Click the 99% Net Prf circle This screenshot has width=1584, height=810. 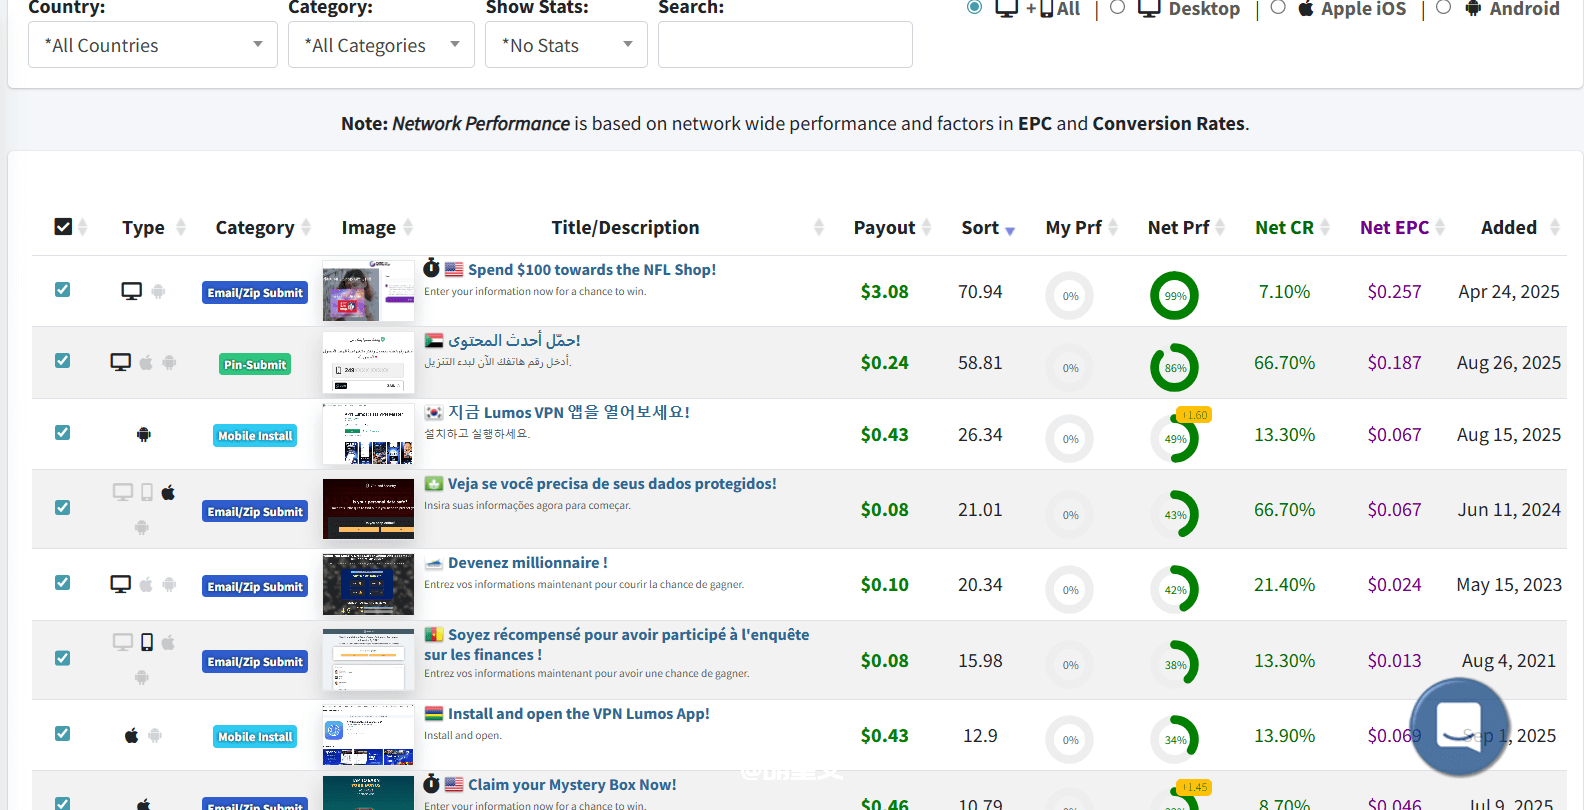1174,296
